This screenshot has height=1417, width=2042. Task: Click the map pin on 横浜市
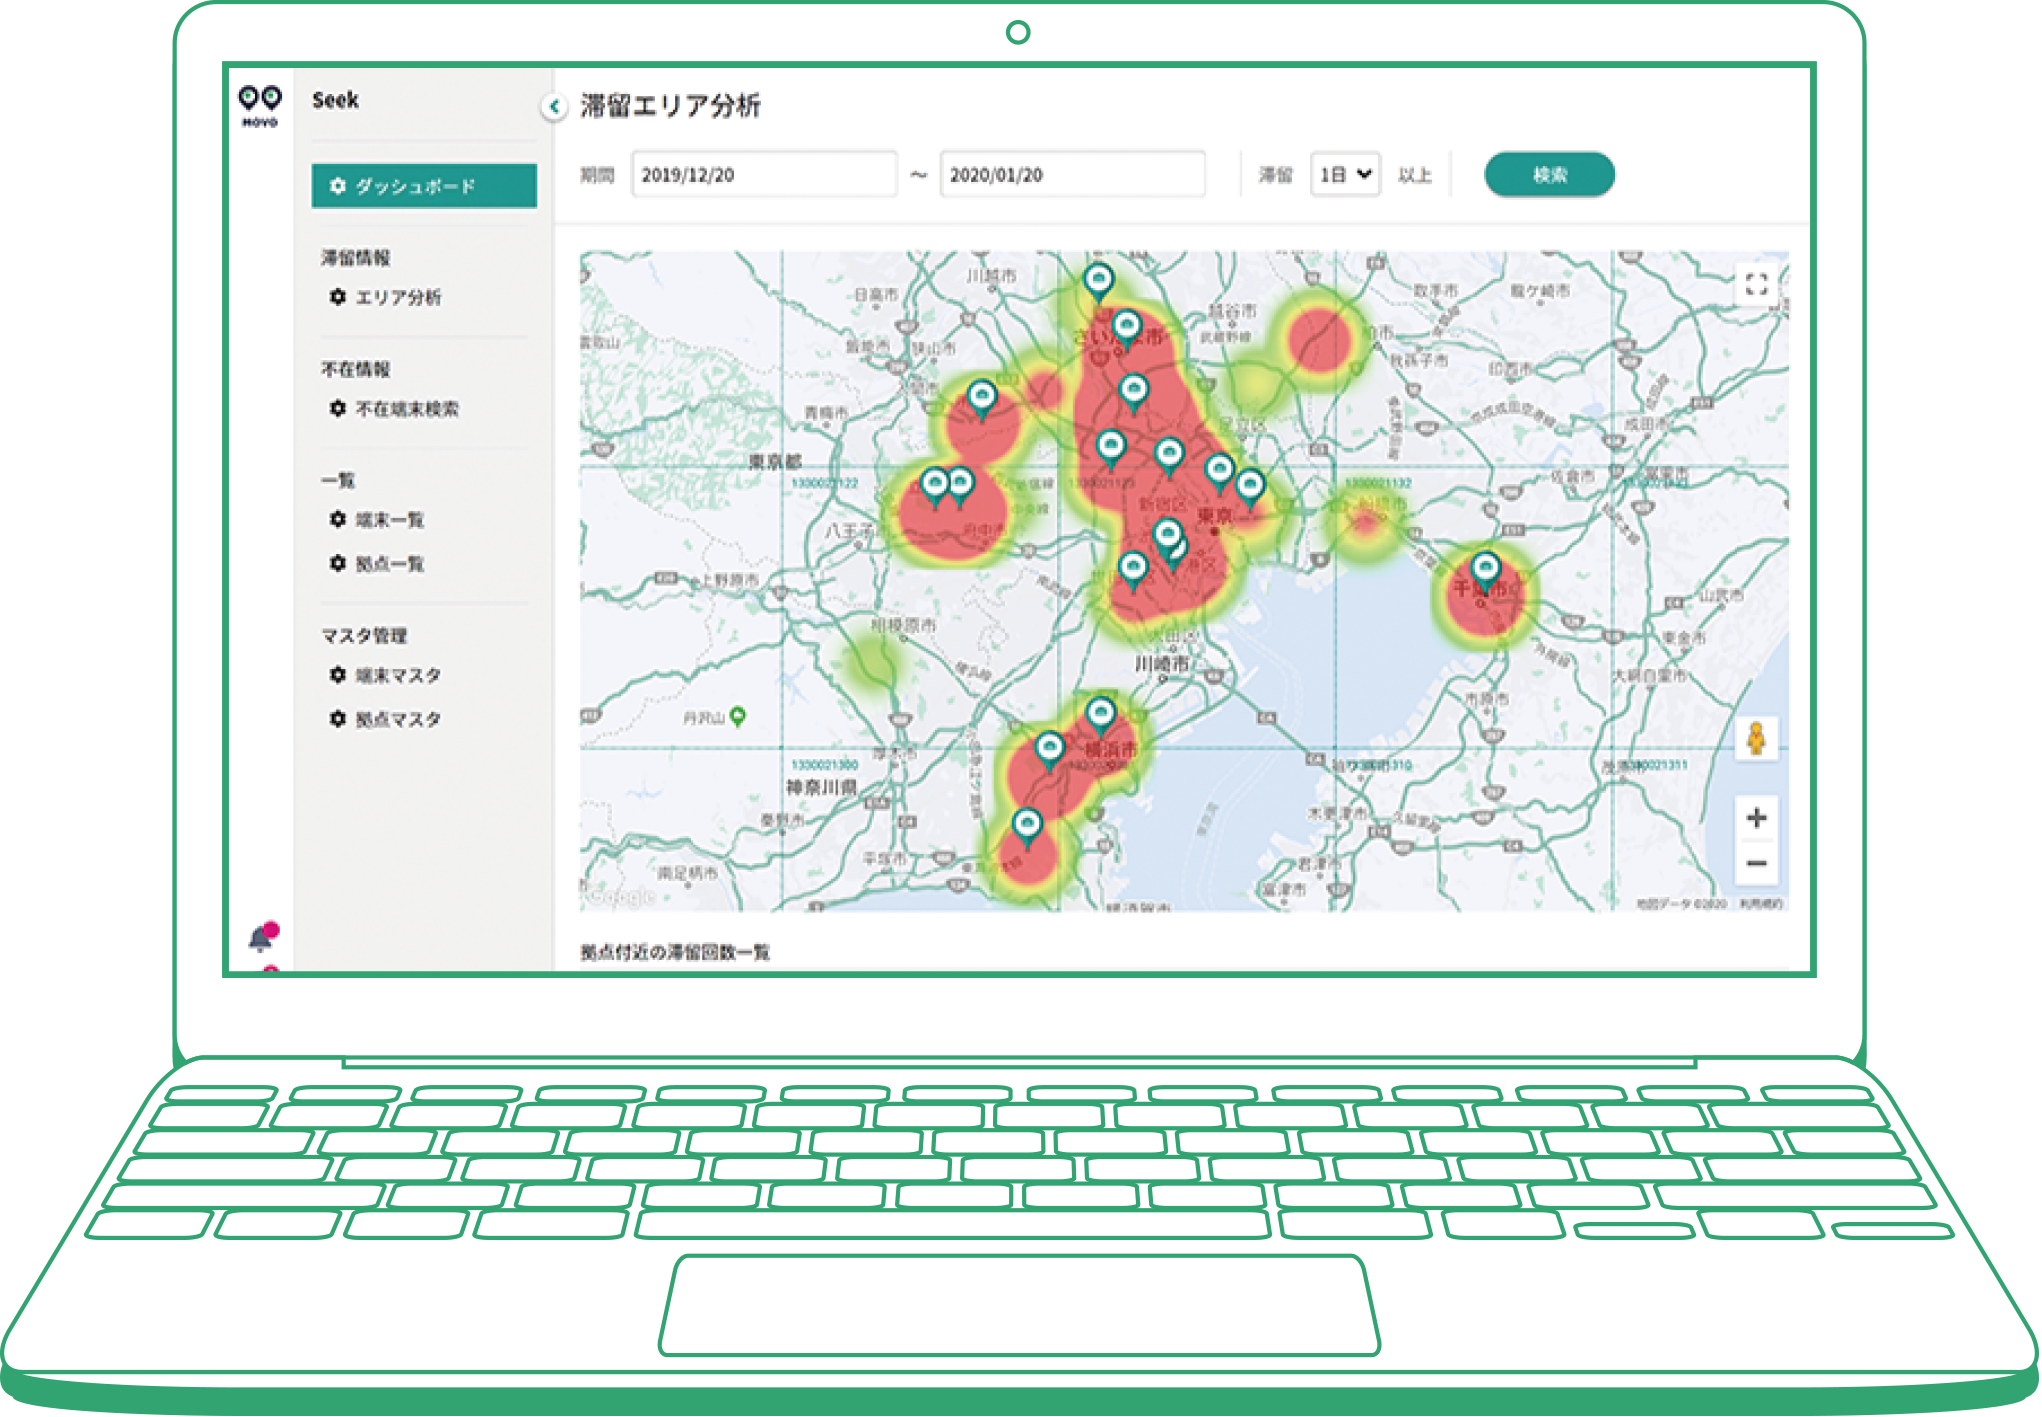tap(1101, 716)
